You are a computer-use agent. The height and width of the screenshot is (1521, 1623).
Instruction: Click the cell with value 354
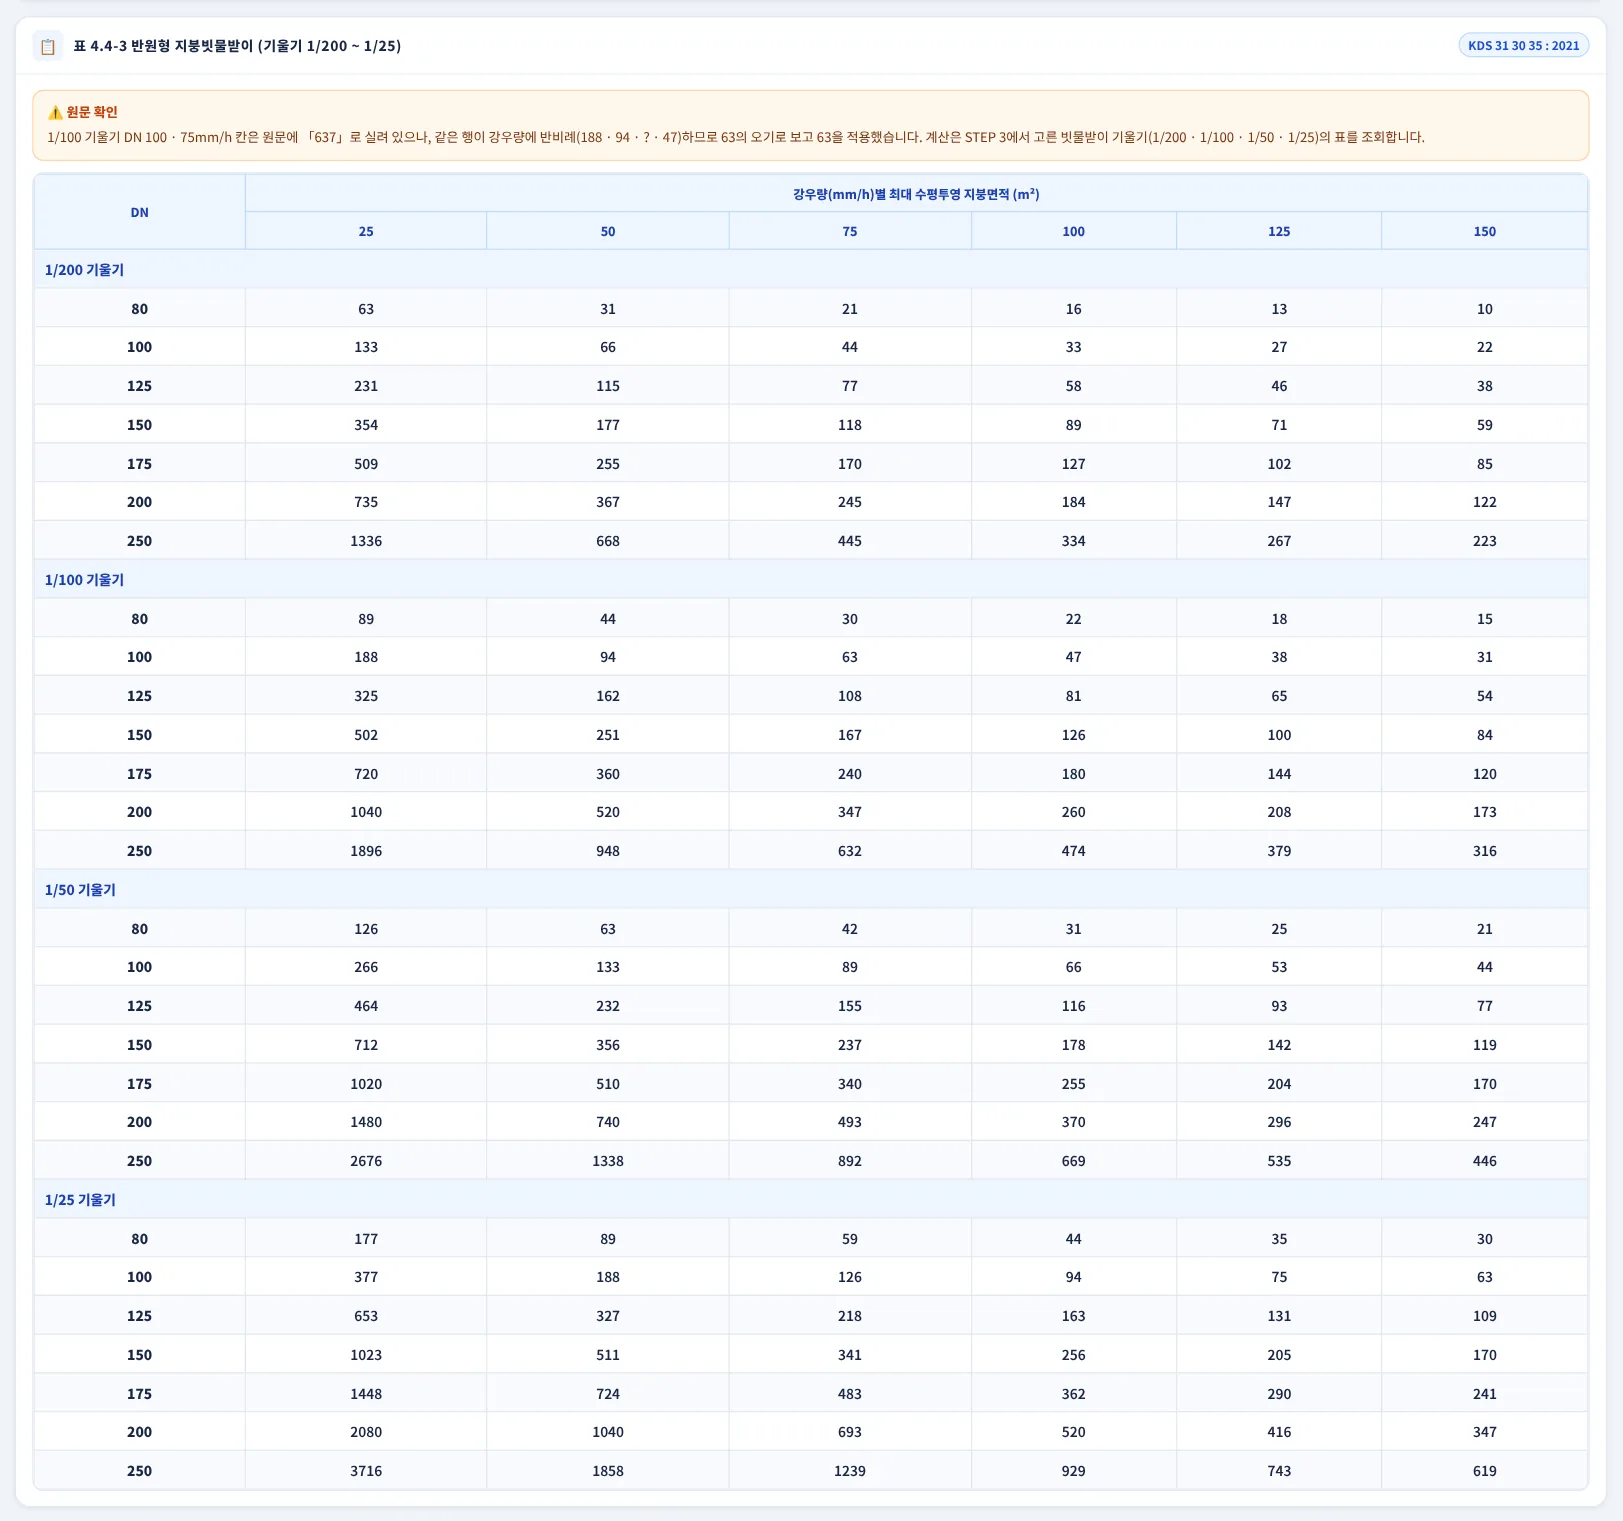point(366,425)
